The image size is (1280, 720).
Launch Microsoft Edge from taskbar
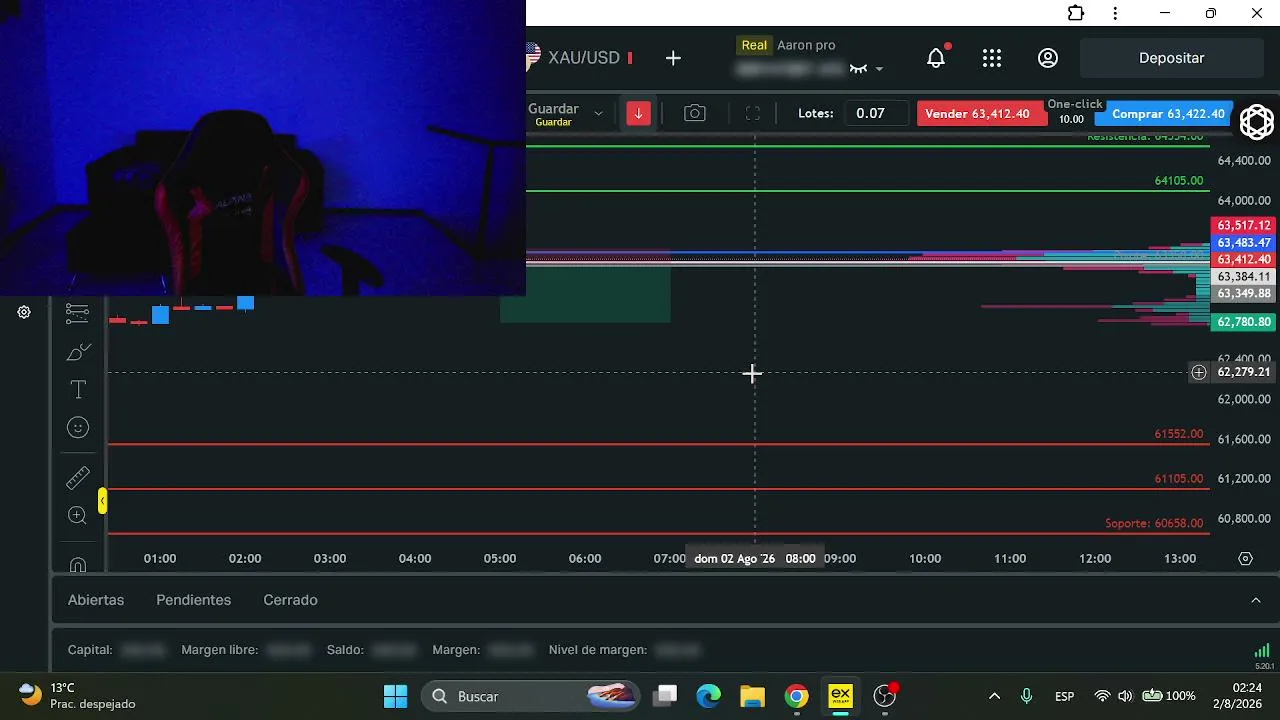click(709, 696)
